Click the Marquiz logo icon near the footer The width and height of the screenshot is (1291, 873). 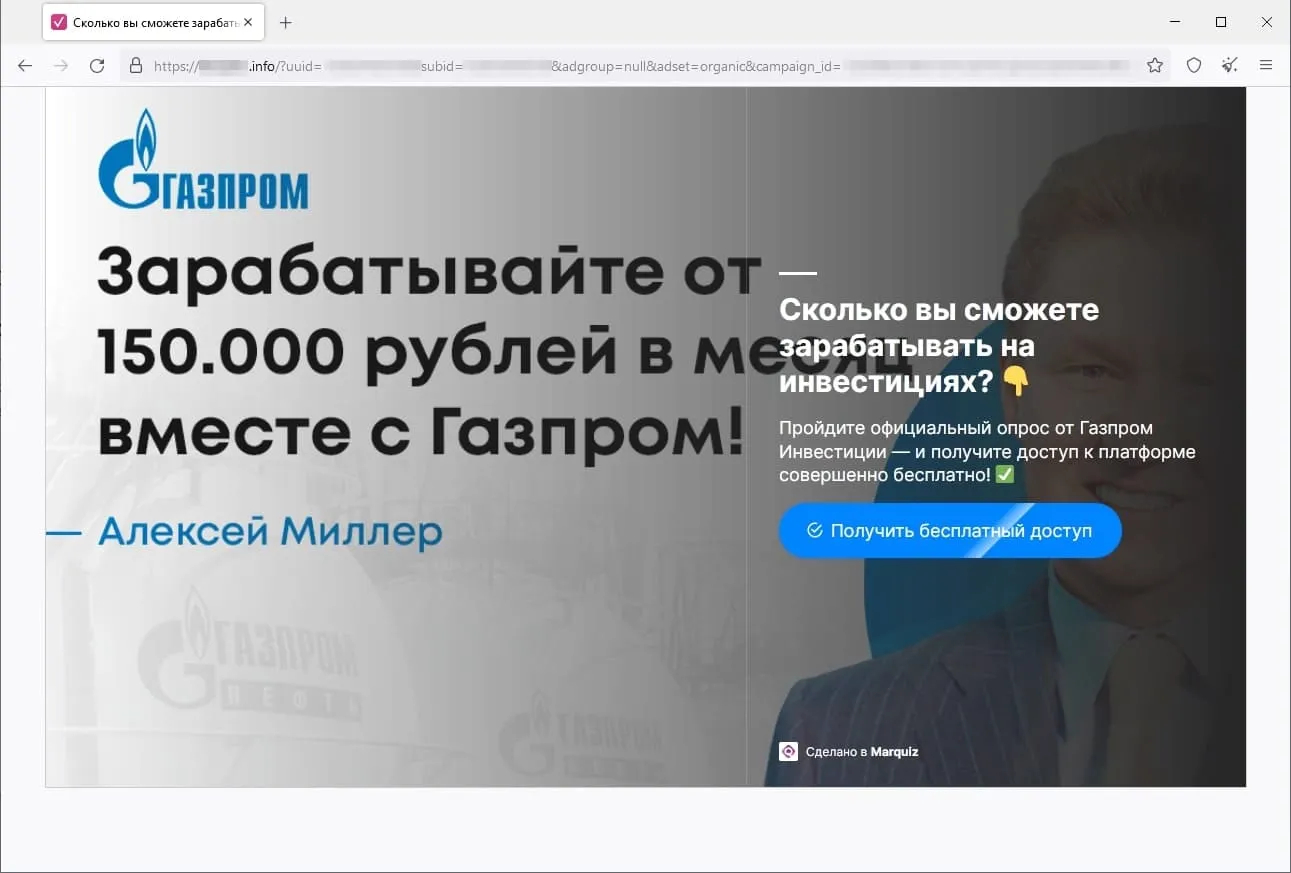790,751
